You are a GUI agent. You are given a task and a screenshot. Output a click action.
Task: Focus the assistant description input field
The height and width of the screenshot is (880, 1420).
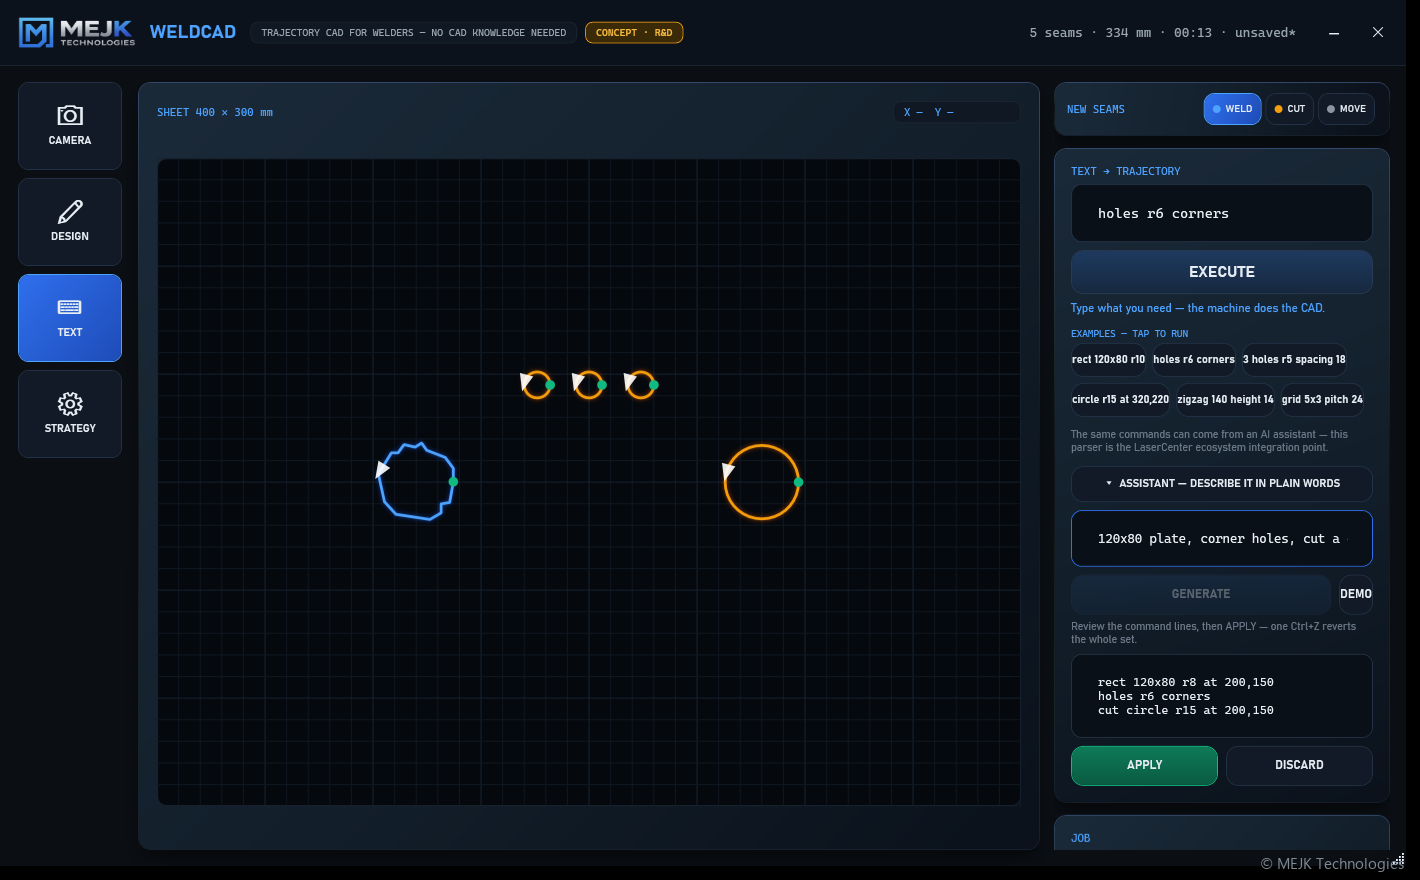[x=1222, y=538]
